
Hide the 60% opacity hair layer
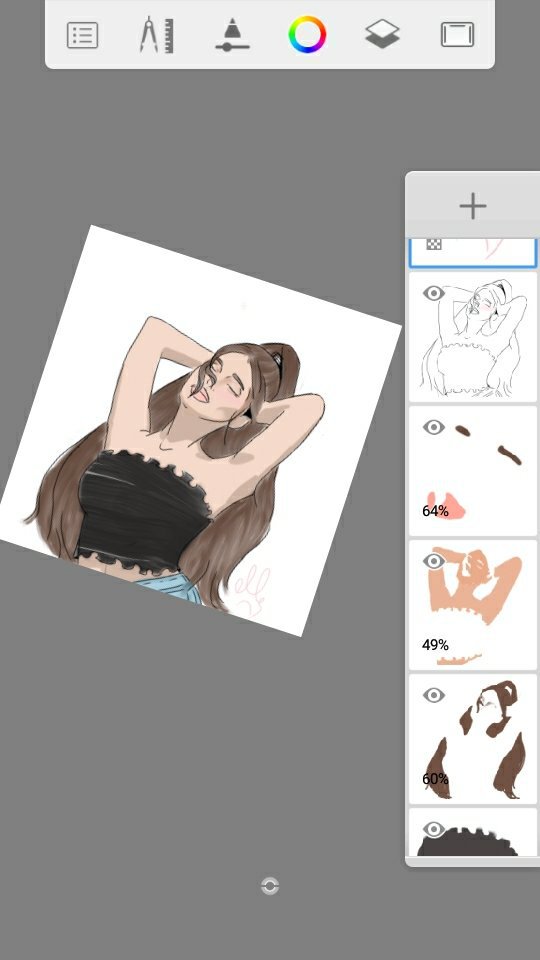(433, 695)
